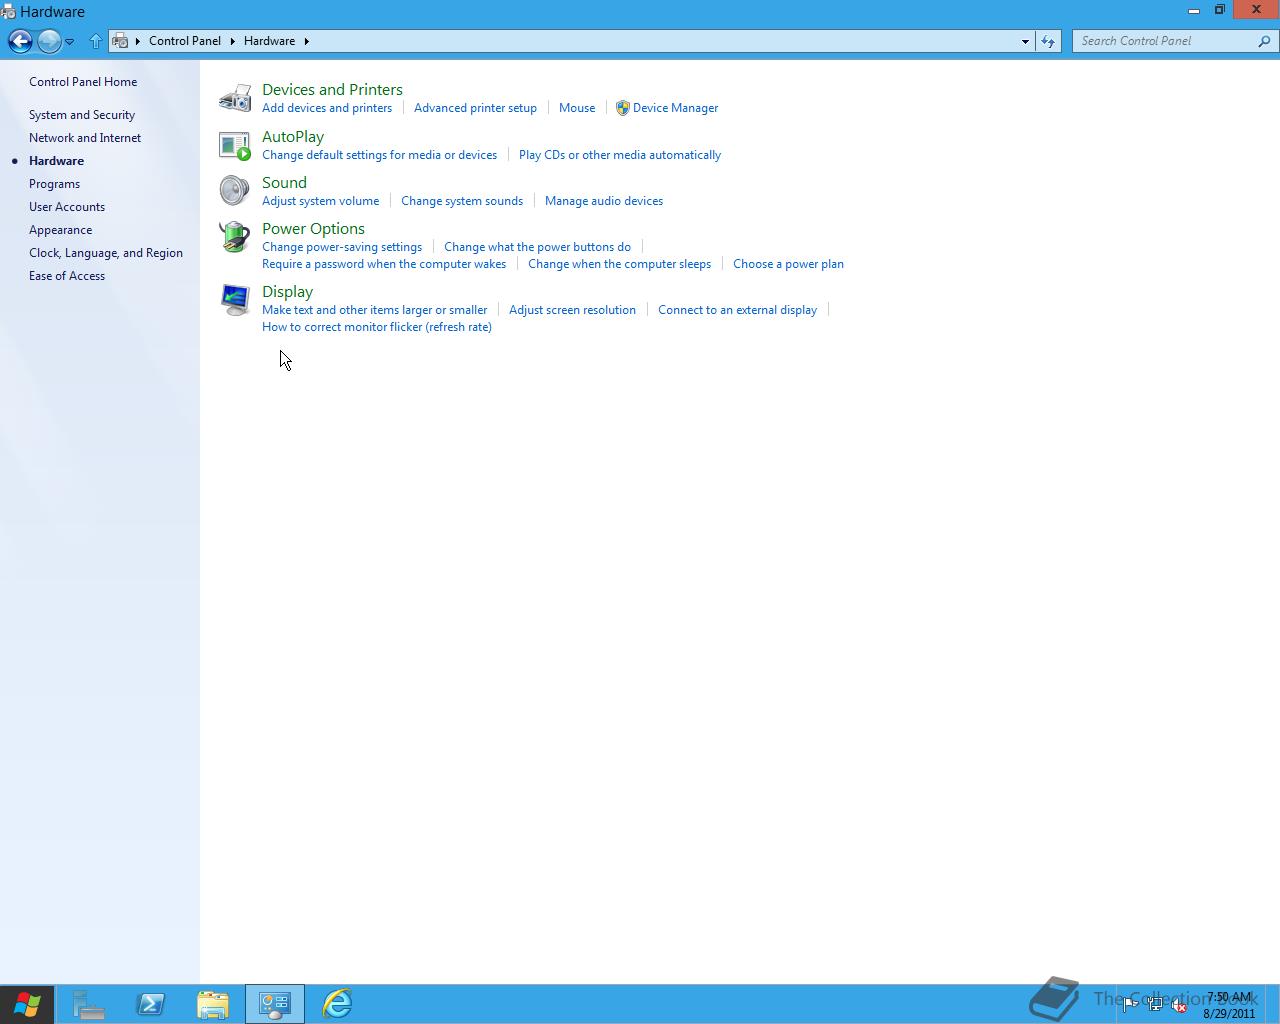This screenshot has height=1024, width=1280.
Task: Open muted volume tray icon
Action: [x=1180, y=1005]
